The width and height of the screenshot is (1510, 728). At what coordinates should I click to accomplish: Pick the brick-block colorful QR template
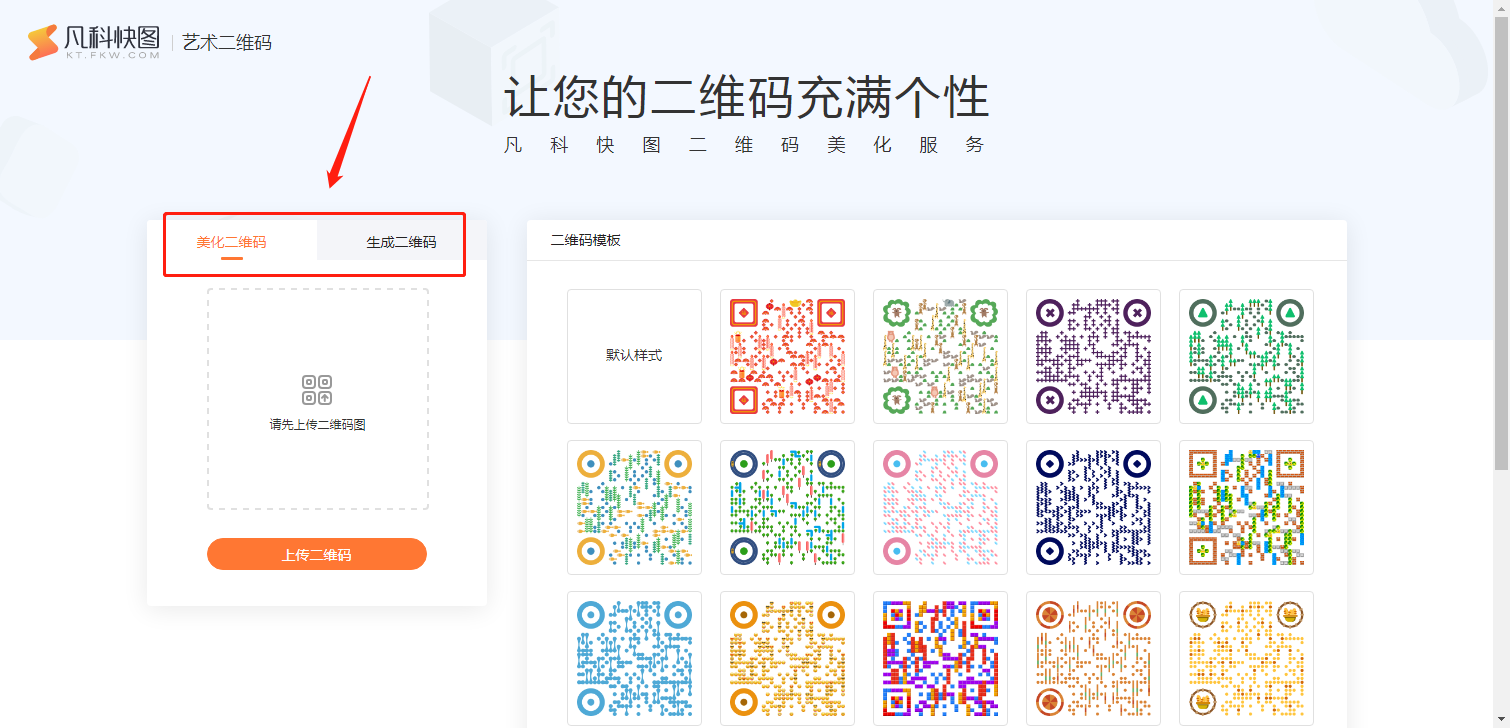coord(1246,507)
